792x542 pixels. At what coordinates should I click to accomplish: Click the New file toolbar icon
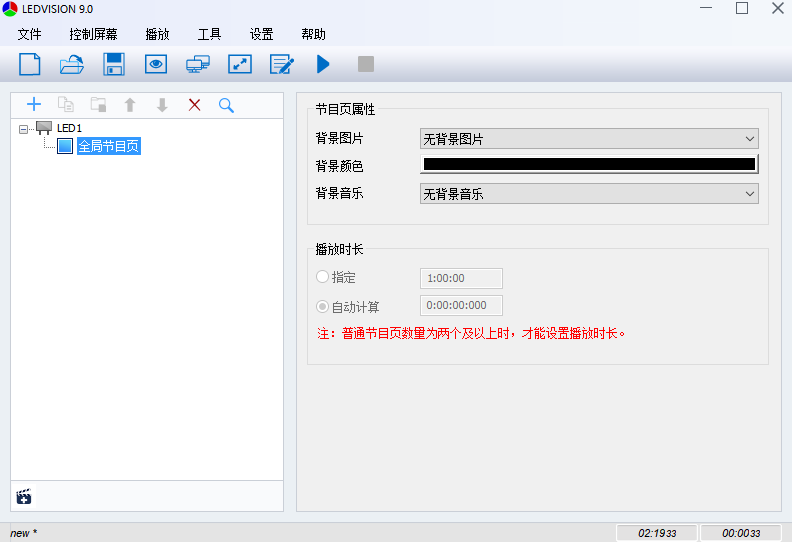(30, 64)
